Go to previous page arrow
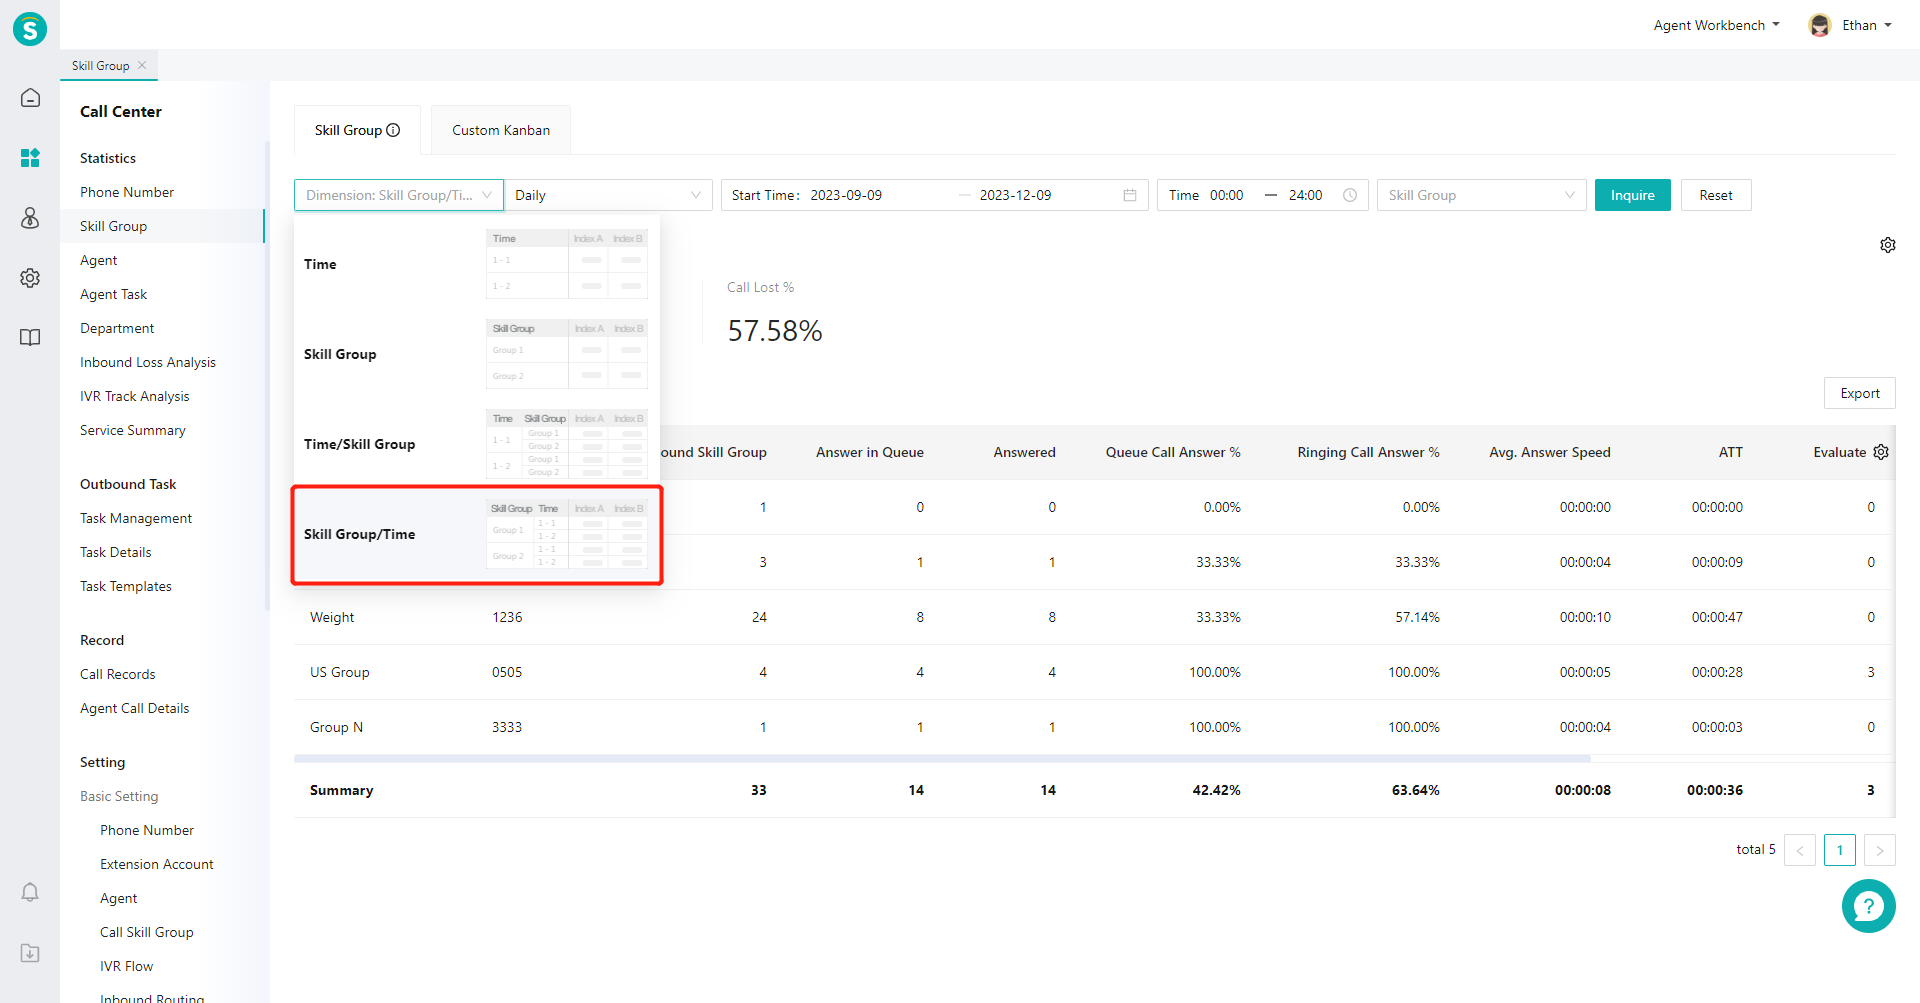 1800,850
